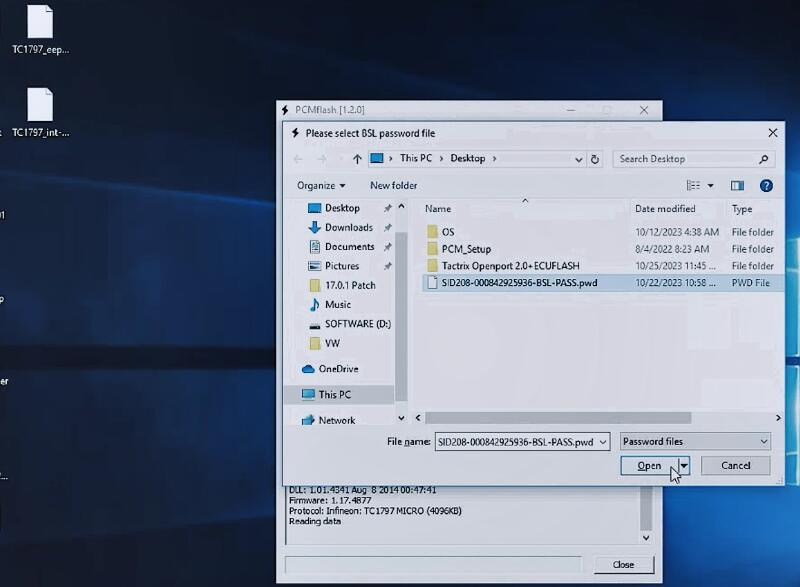Expand the Password files type dropdown
Screen dimensions: 800x587
[764, 441]
